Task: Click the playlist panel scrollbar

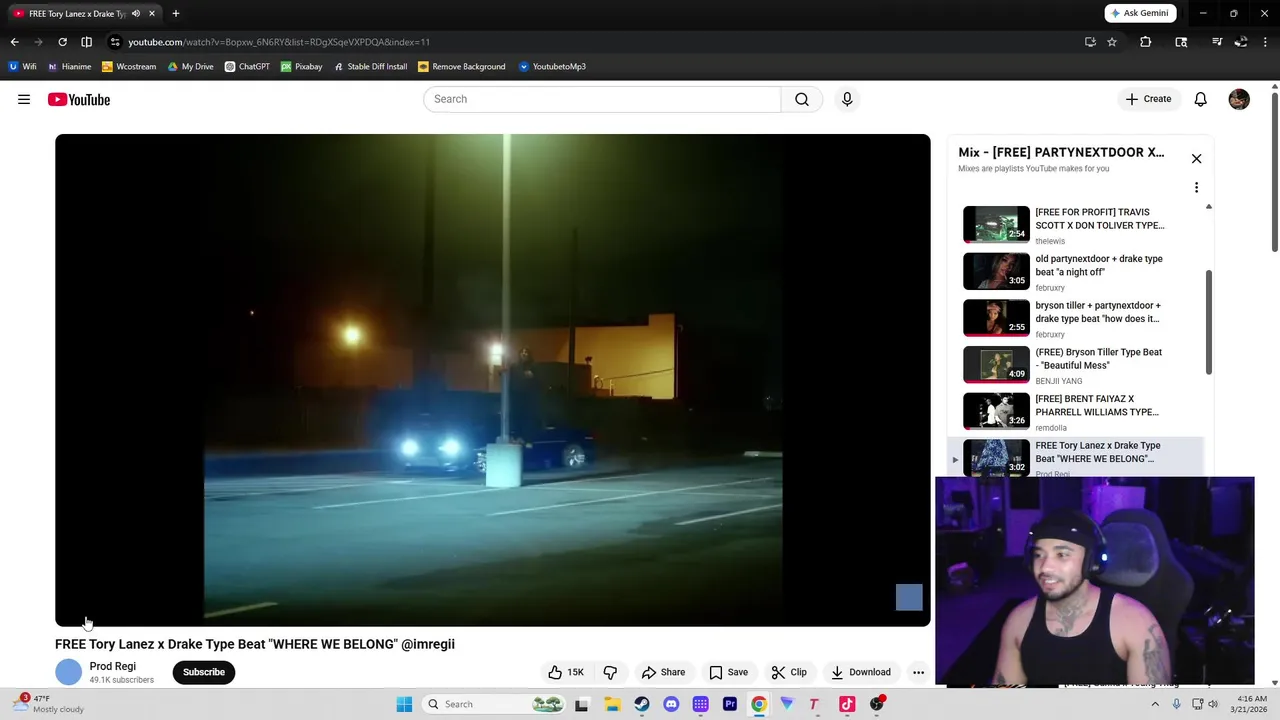Action: 1208,322
